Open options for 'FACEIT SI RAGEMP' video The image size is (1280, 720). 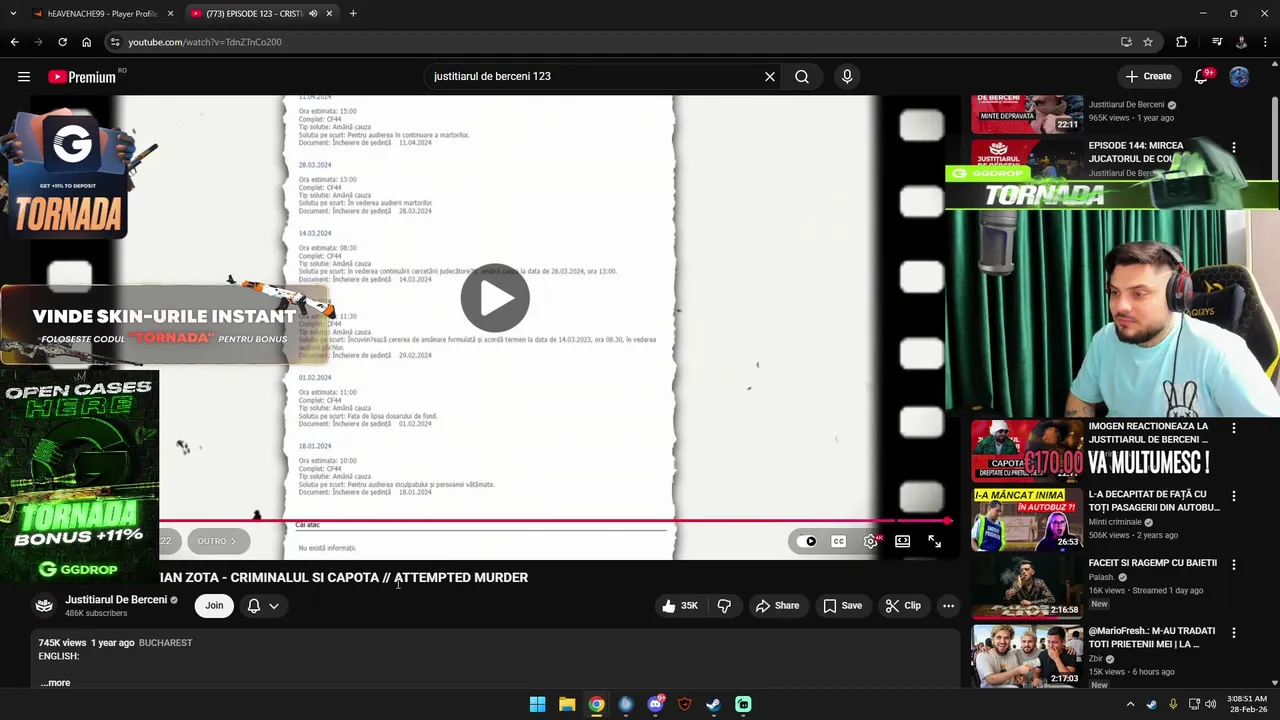point(1233,564)
